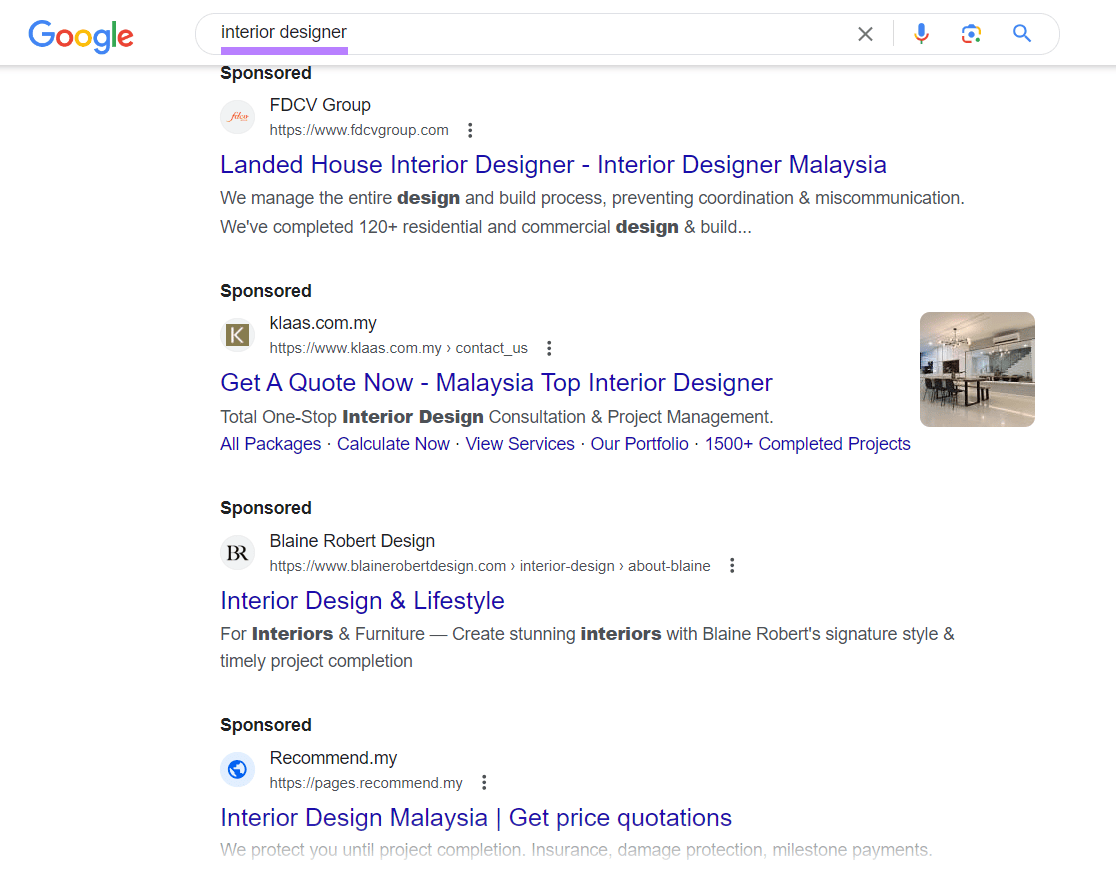The height and width of the screenshot is (869, 1116).
Task: Click the Blaine Robert Design favicon
Action: pyautogui.click(x=237, y=551)
